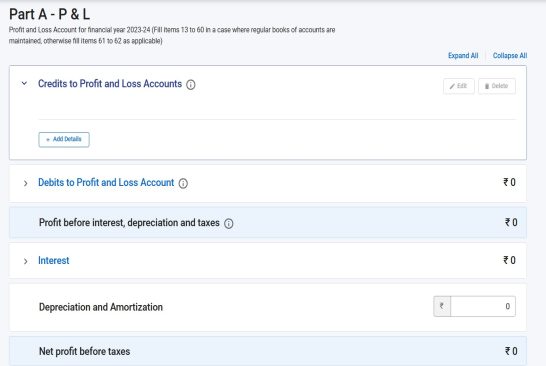This screenshot has height=366, width=546.
Task: Expand the Debits to Profit and Loss Account section
Action: coord(25,183)
